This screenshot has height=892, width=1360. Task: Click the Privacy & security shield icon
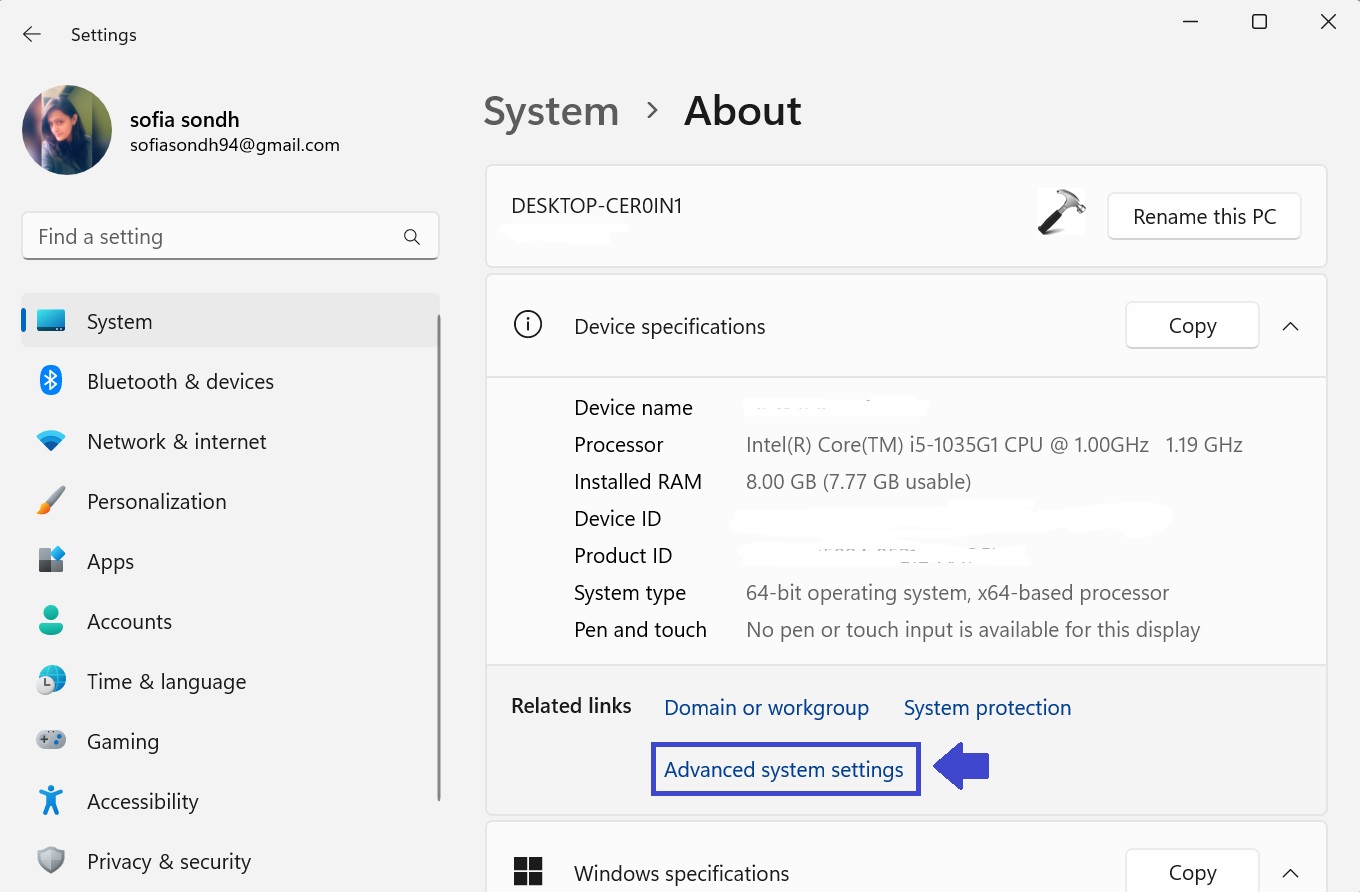[51, 861]
